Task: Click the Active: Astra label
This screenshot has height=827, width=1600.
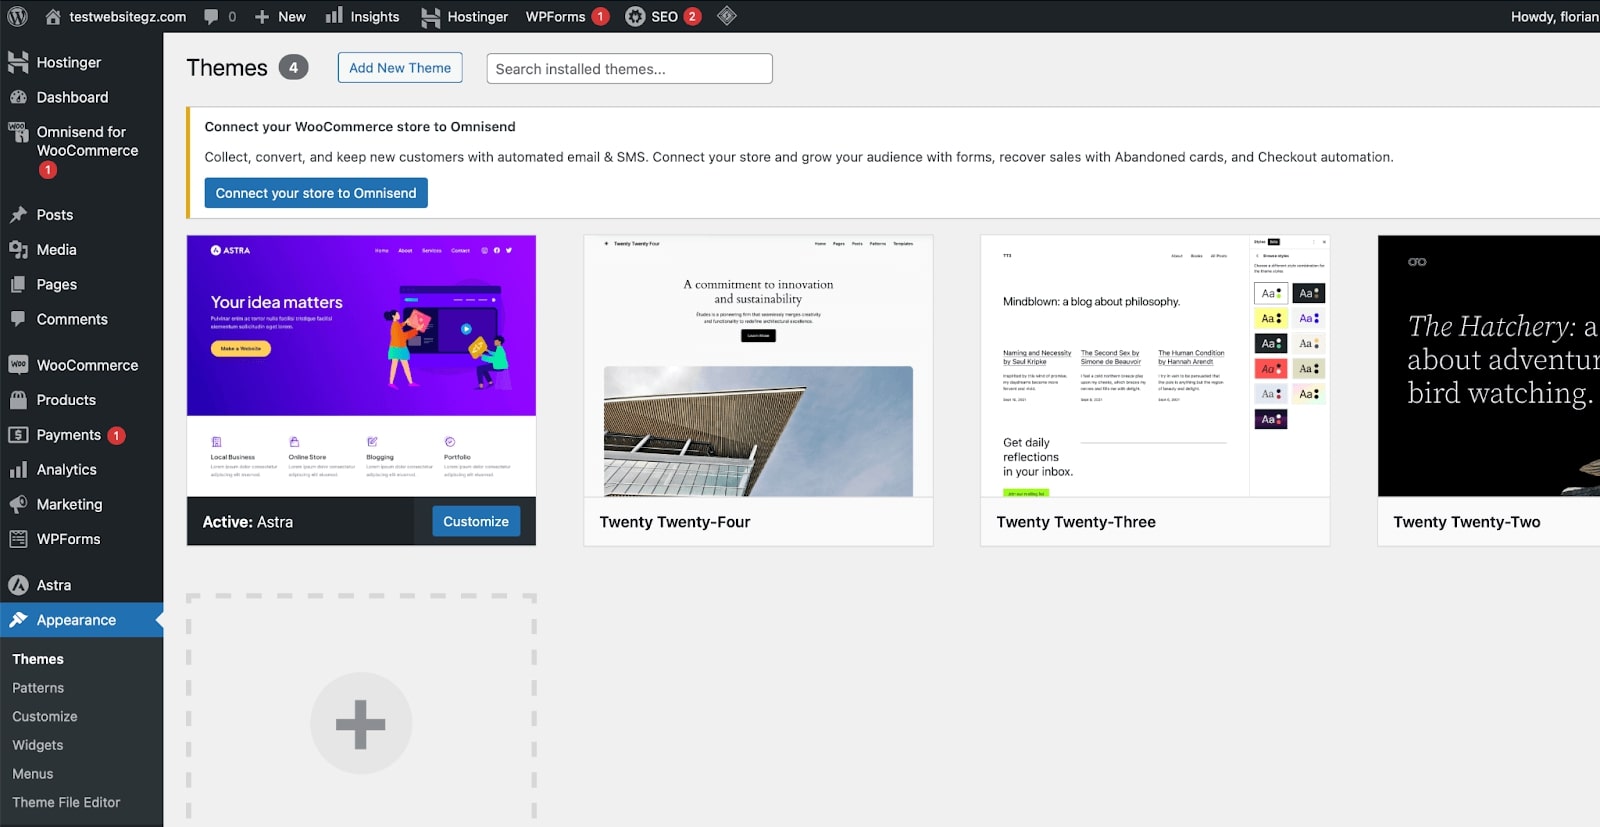Action: [248, 522]
